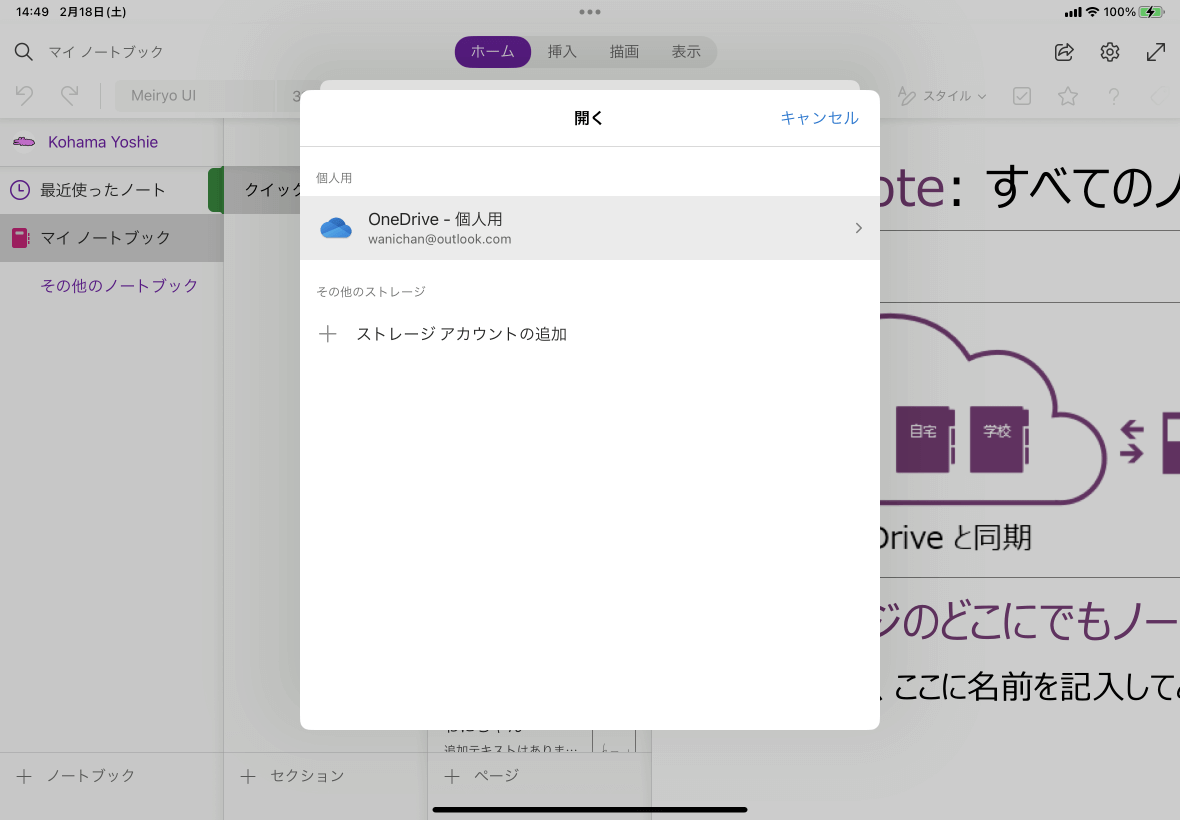Add a new ノートブック

[75, 776]
